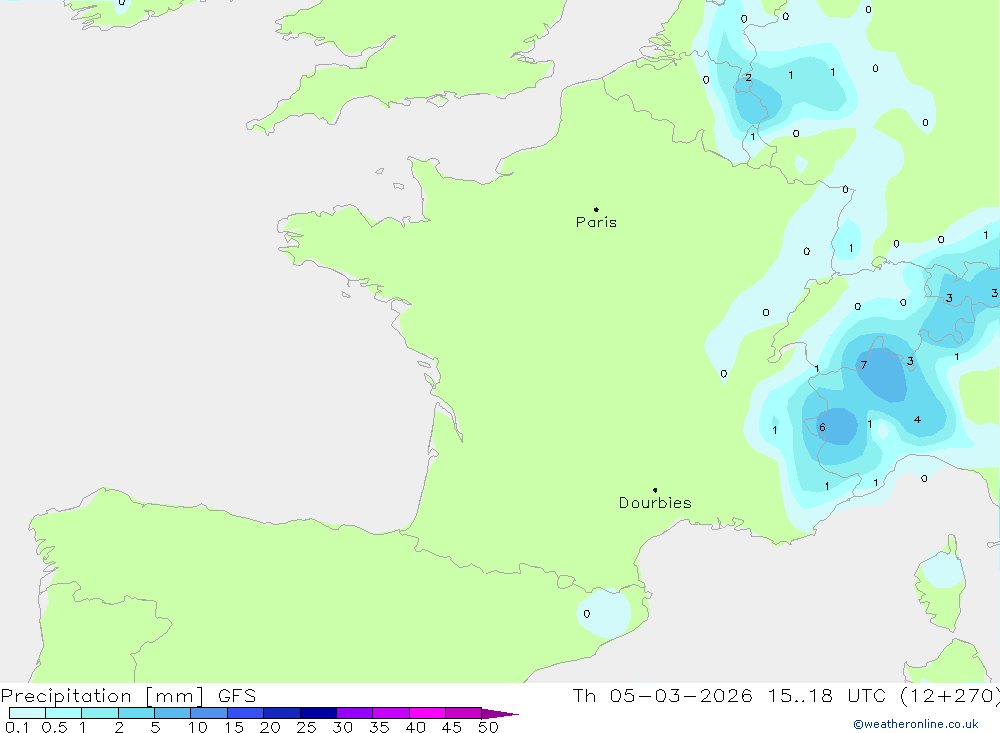Image resolution: width=1000 pixels, height=733 pixels.
Task: Click the Dourbies city label
Action: pyautogui.click(x=655, y=503)
